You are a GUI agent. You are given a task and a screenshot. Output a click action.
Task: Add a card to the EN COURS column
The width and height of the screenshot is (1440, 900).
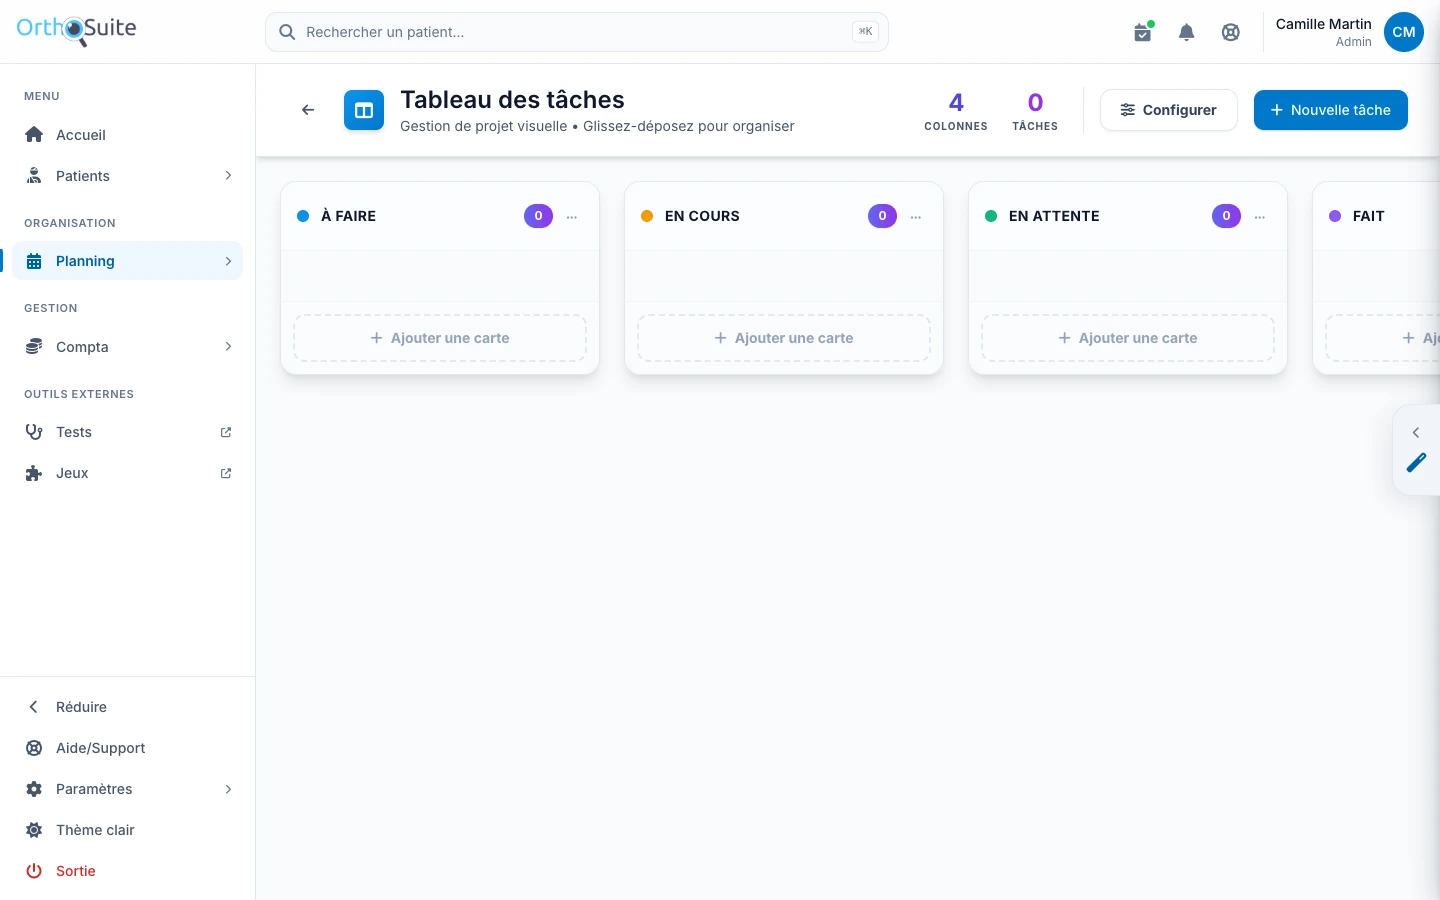click(784, 338)
